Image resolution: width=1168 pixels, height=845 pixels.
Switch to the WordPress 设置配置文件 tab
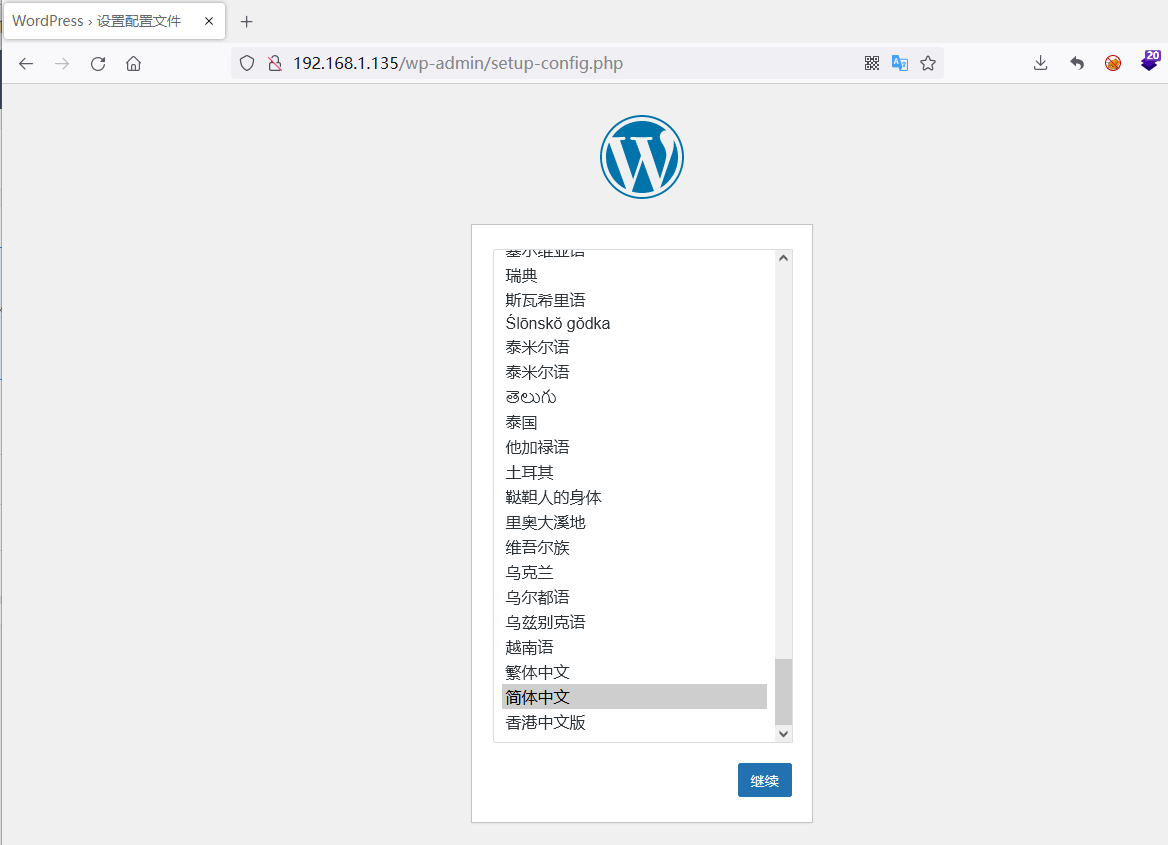(x=100, y=21)
